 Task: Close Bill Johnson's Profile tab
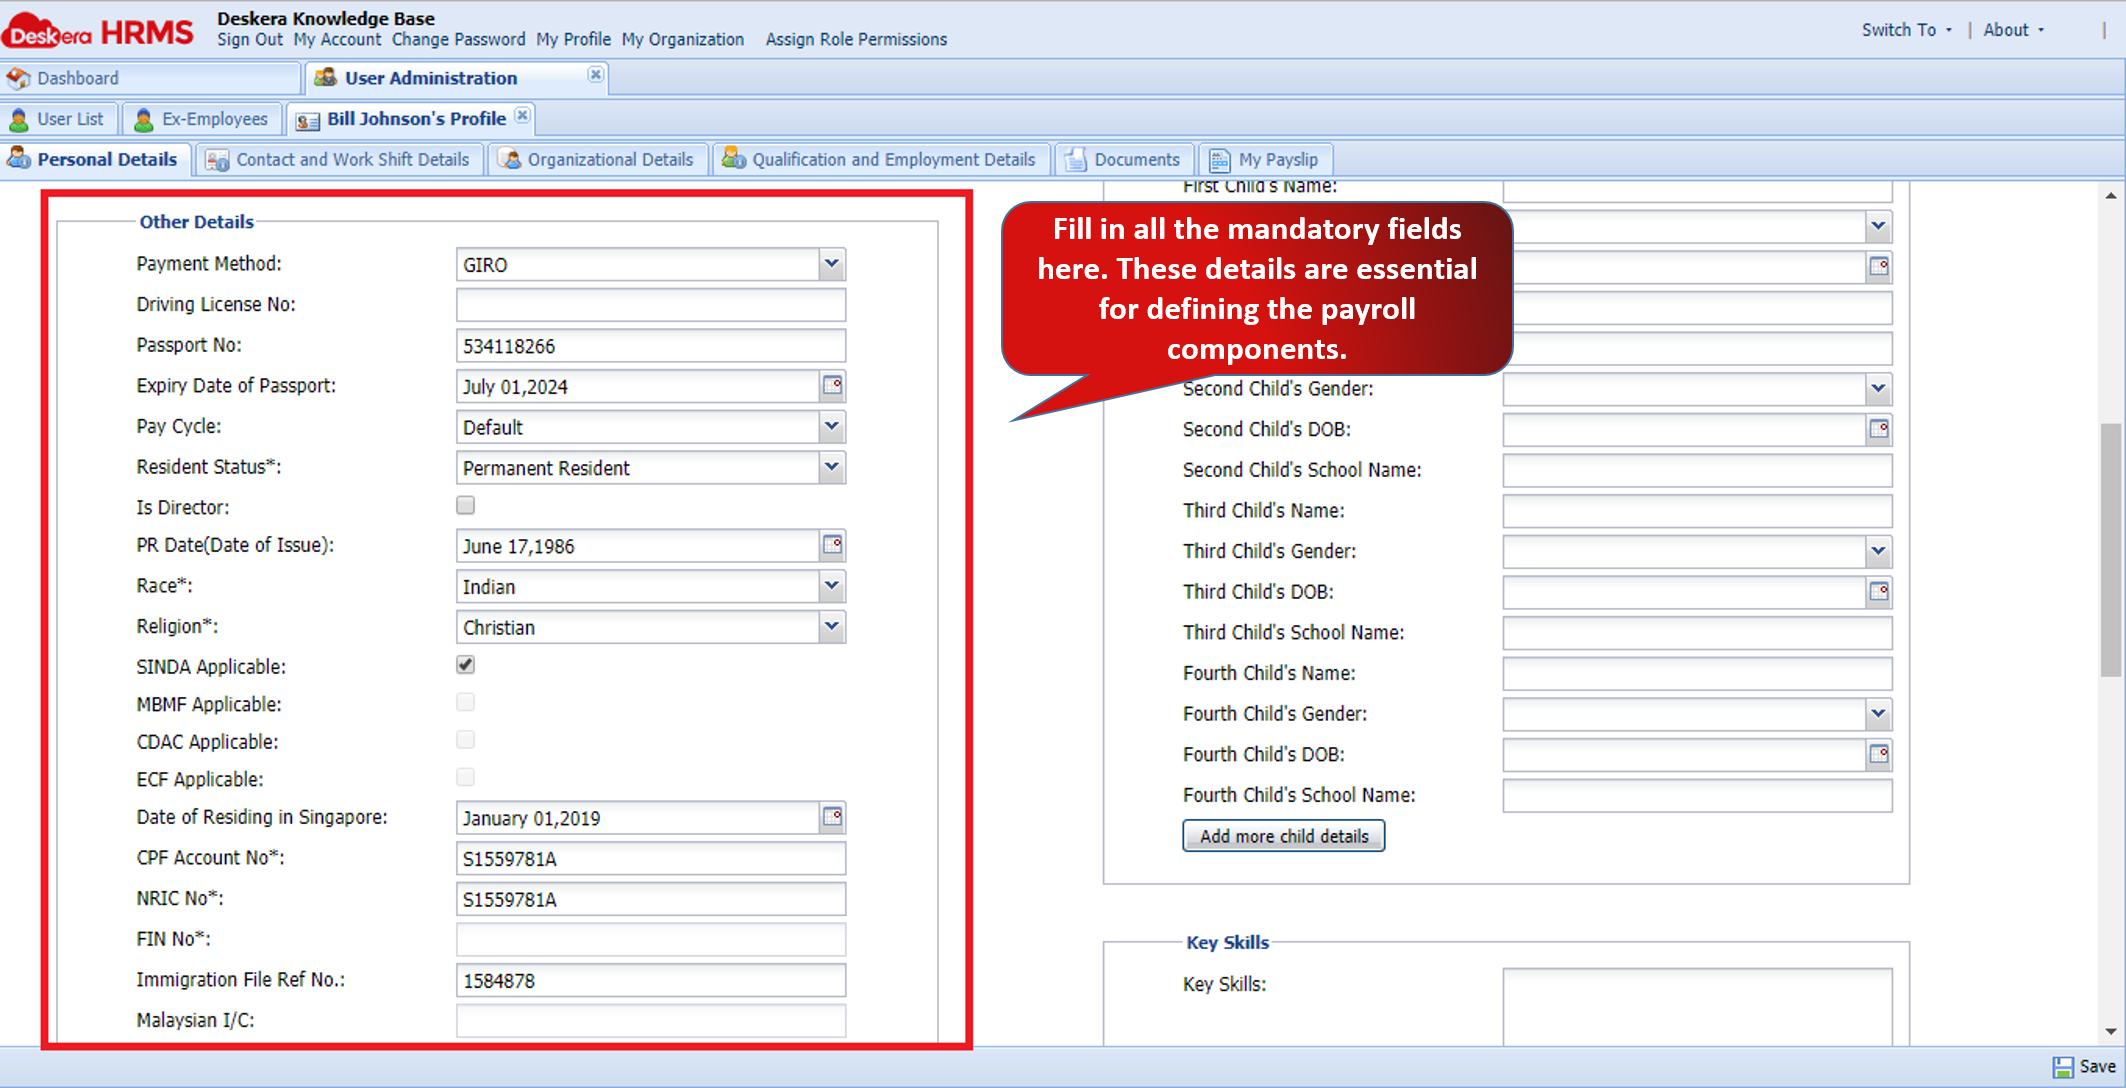click(x=522, y=116)
